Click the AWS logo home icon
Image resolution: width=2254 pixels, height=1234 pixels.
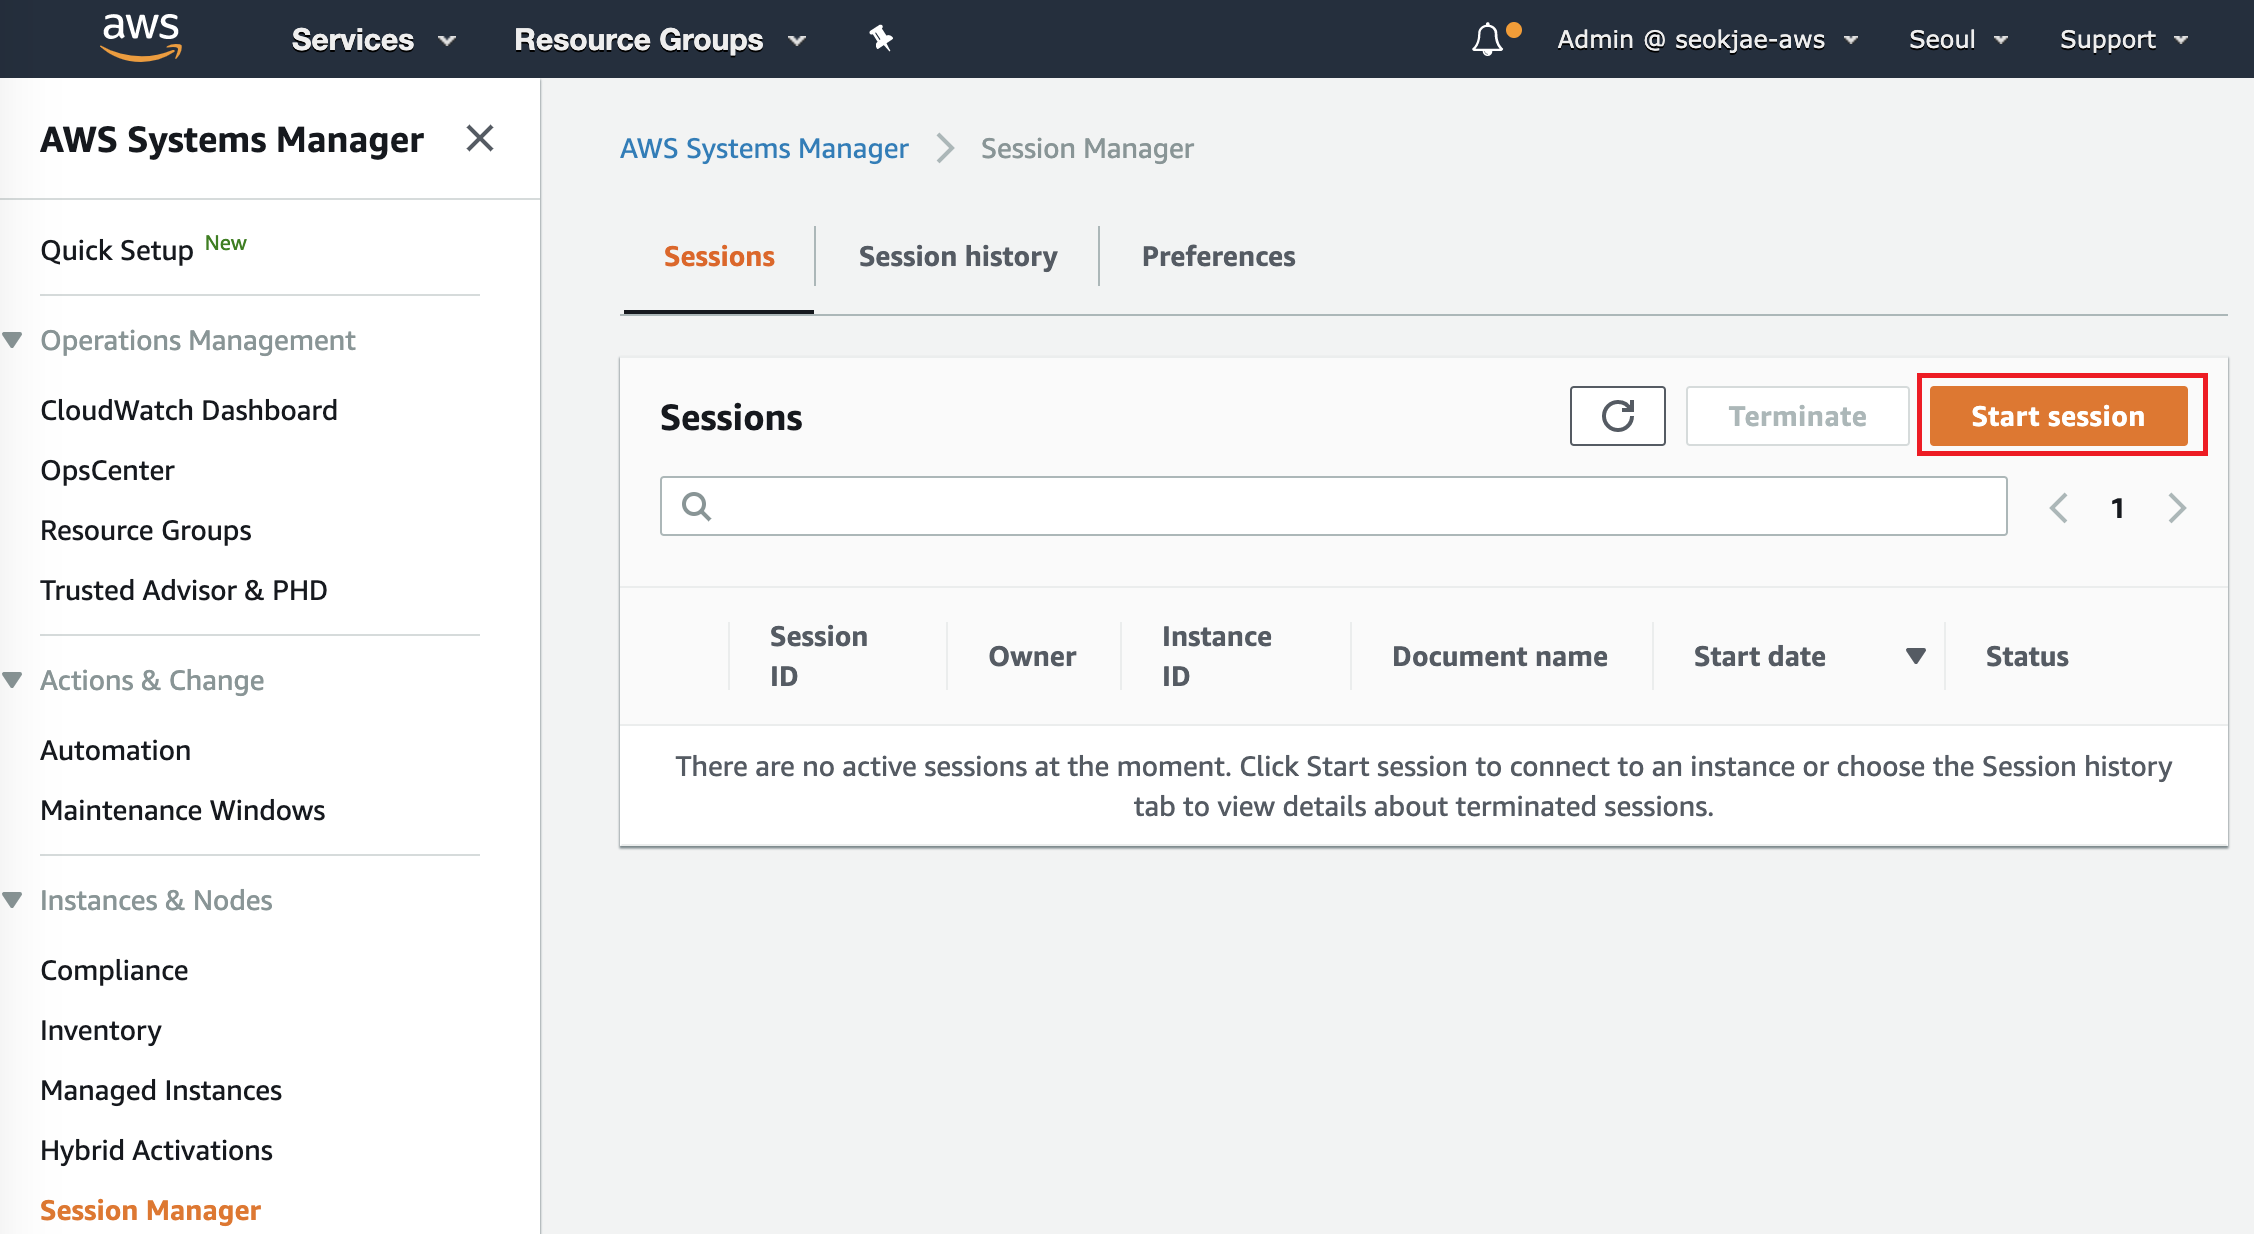[141, 38]
